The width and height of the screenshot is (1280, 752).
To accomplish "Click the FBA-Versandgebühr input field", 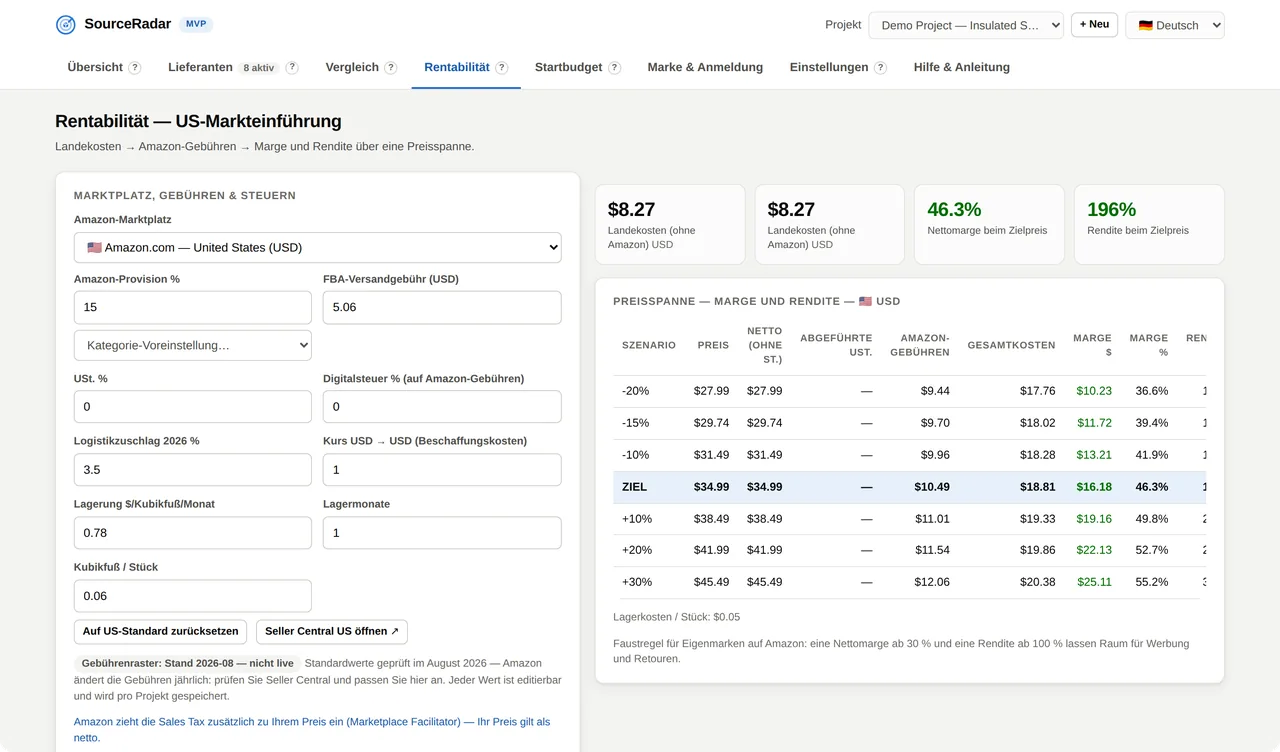I will (x=442, y=307).
